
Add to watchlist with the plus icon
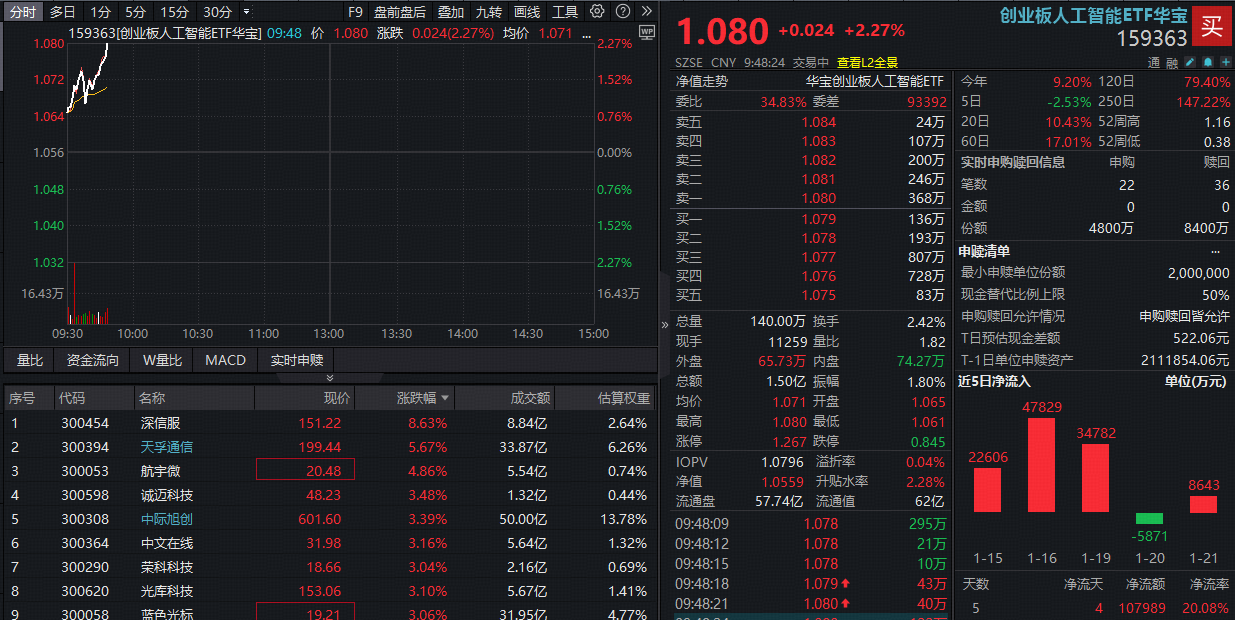(1223, 62)
